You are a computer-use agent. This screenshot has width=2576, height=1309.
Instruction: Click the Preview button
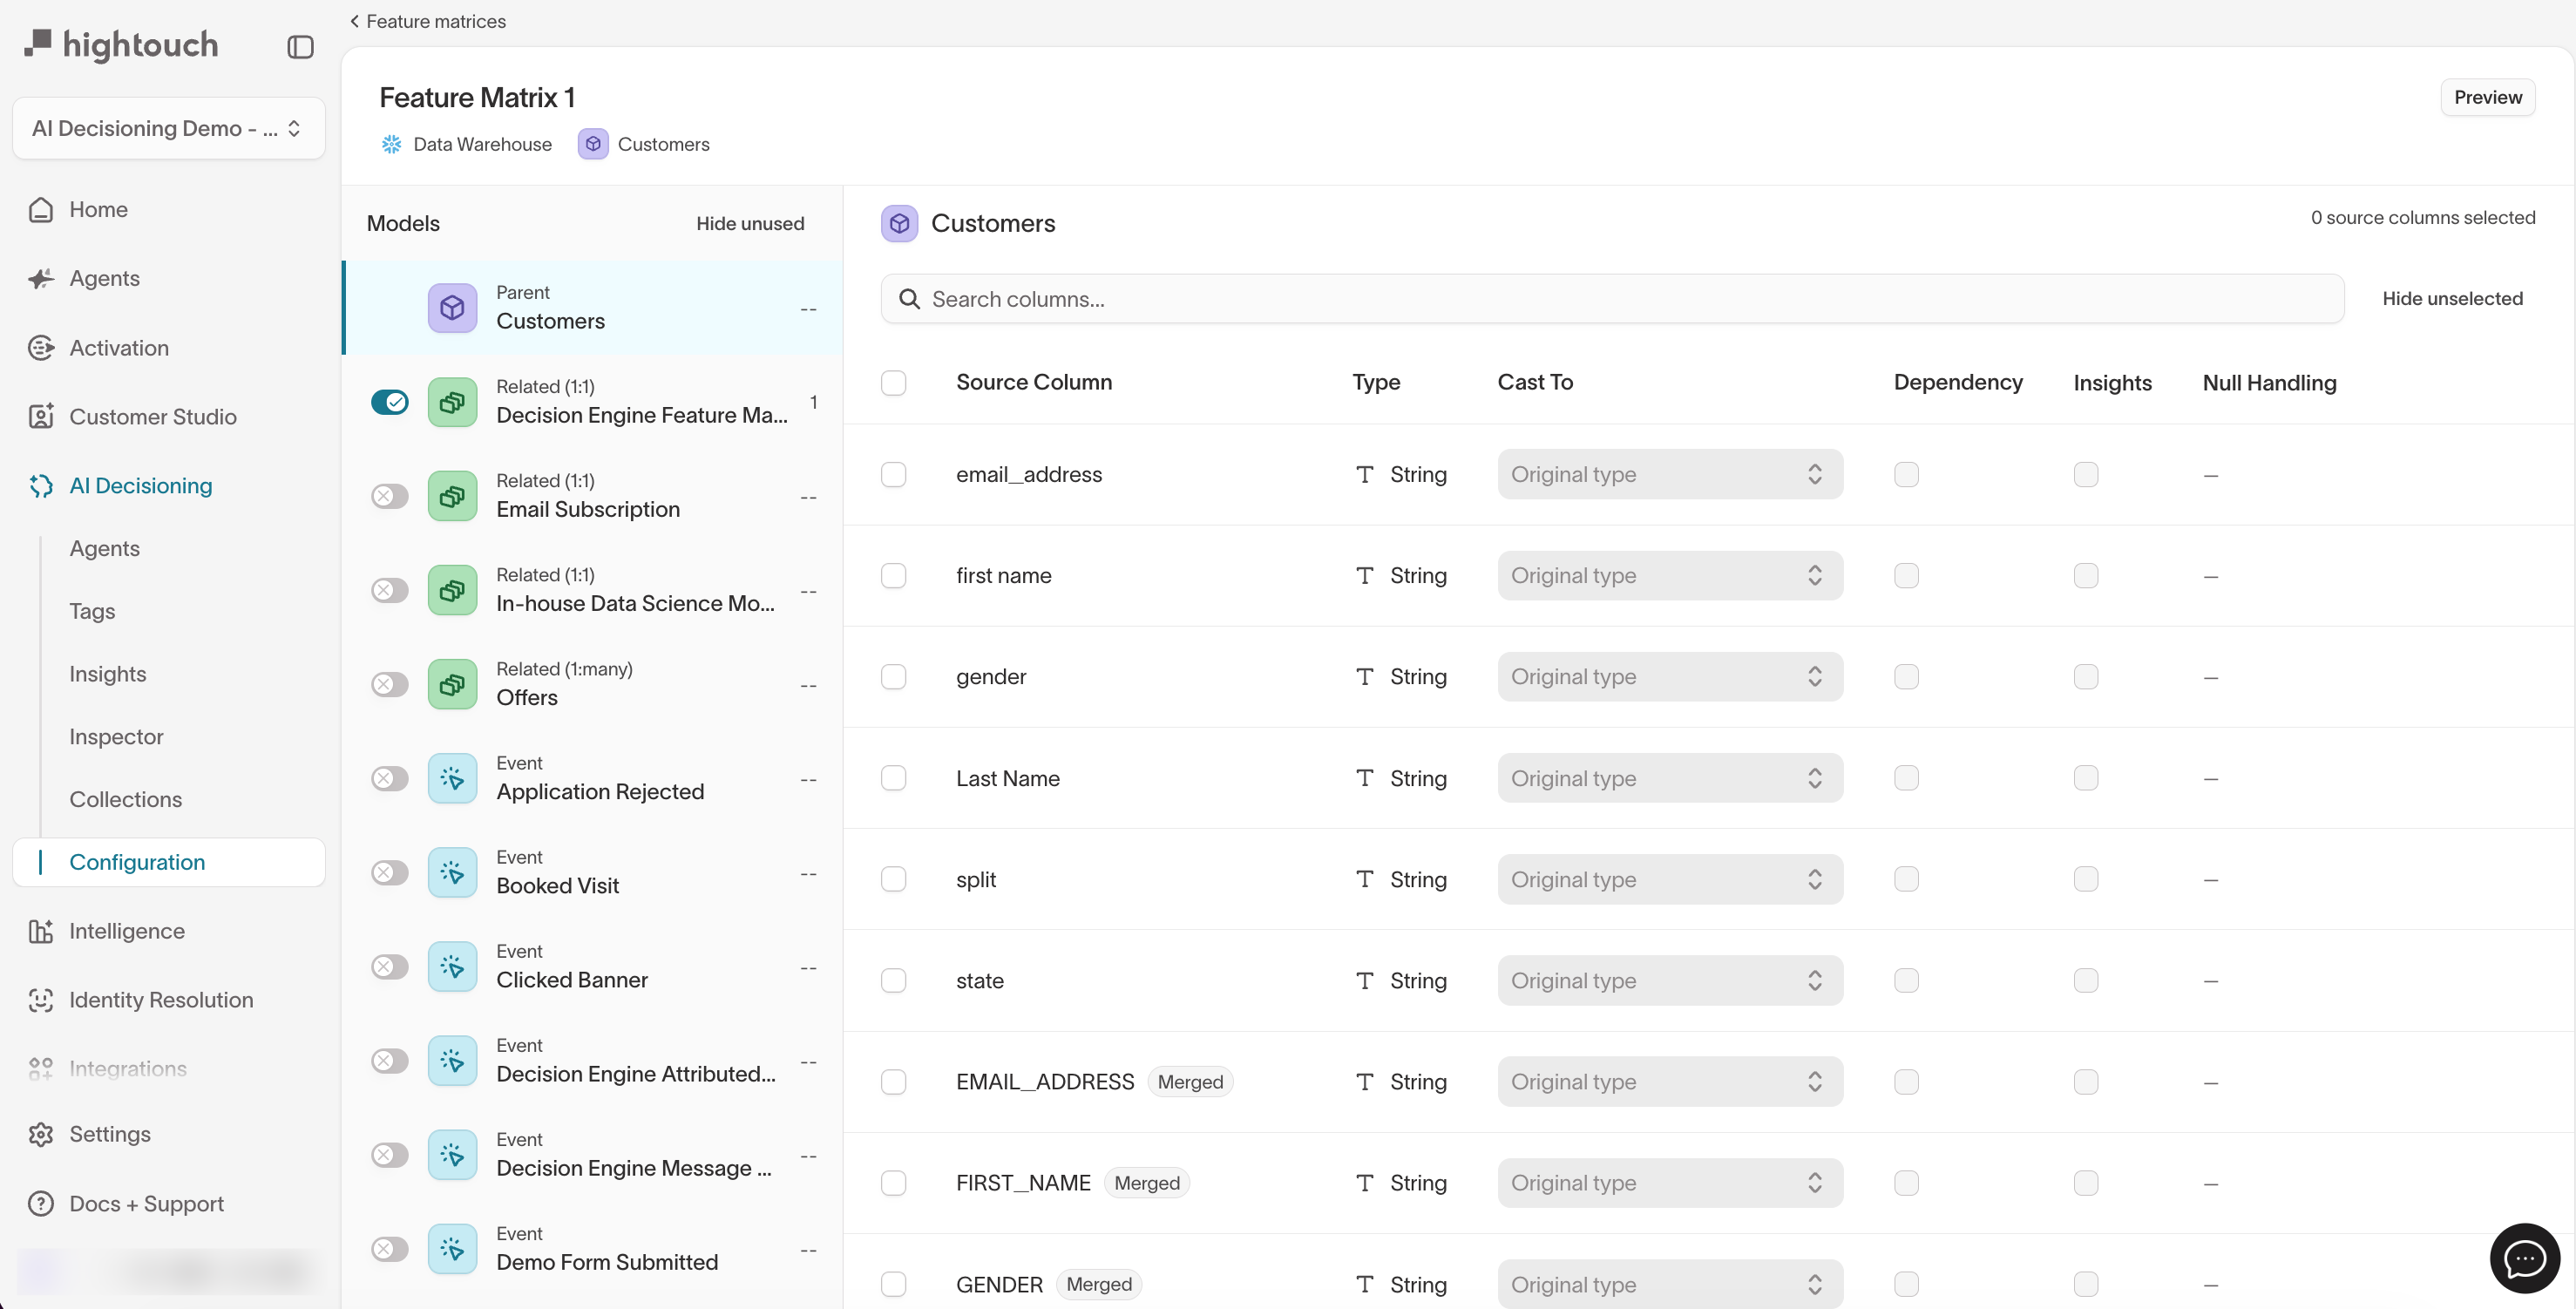click(x=2486, y=97)
